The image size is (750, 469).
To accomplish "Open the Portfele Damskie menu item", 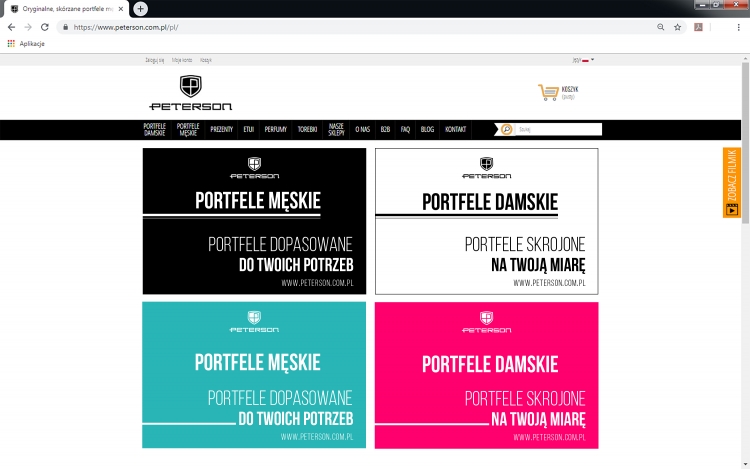I will pos(154,130).
